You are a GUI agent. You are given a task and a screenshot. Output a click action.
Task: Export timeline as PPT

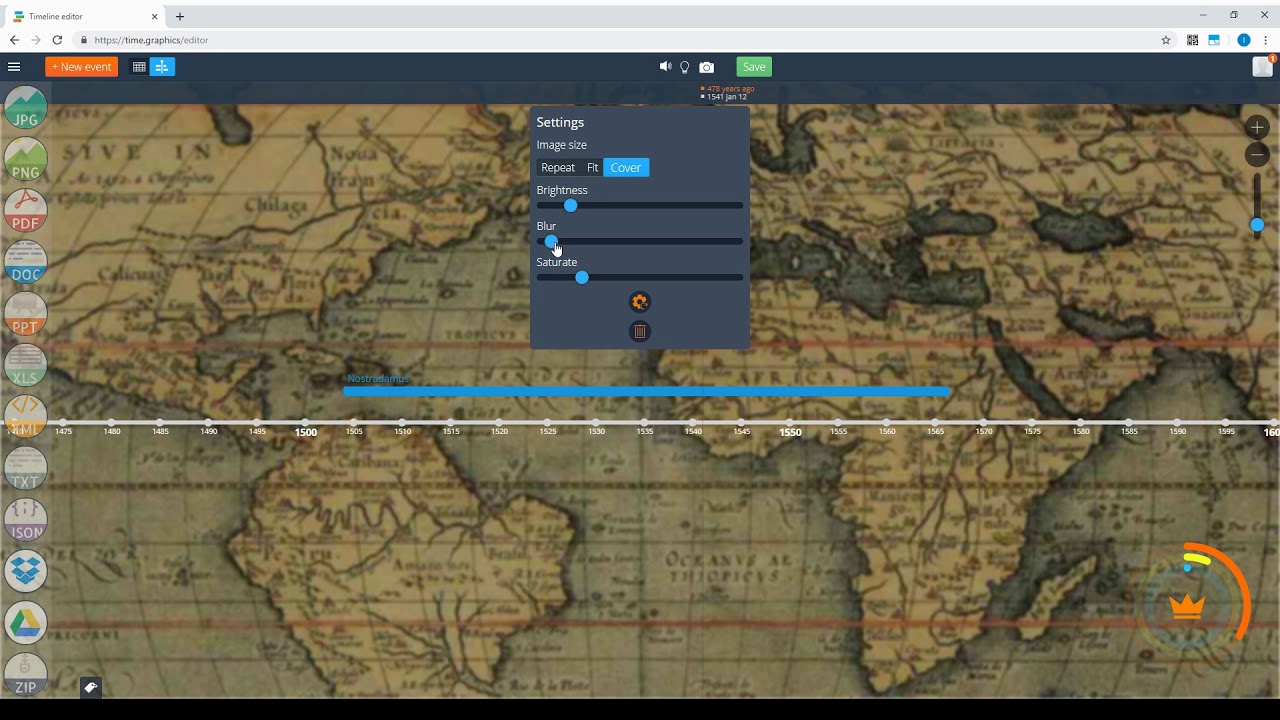[26, 314]
